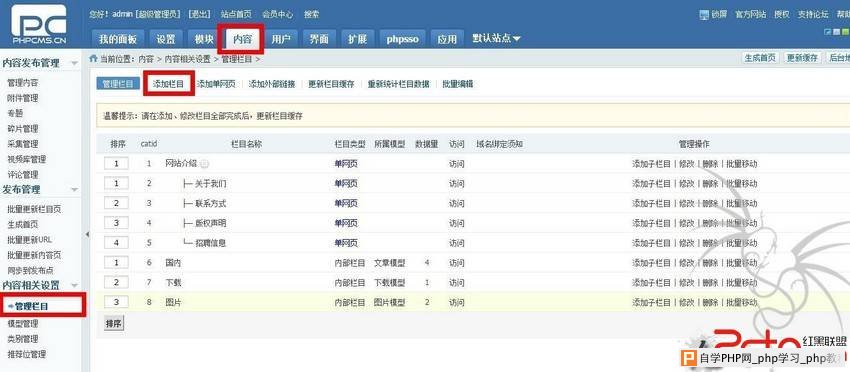Click the 添加单网页 sub-tab
Screen dimensions: 850x372
[x=216, y=84]
